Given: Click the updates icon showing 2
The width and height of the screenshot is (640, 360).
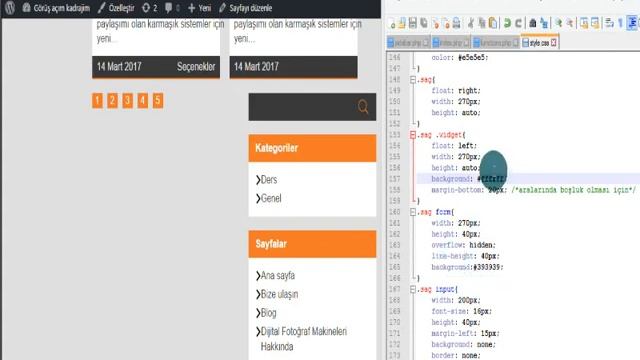Looking at the screenshot, I should coord(149,8).
